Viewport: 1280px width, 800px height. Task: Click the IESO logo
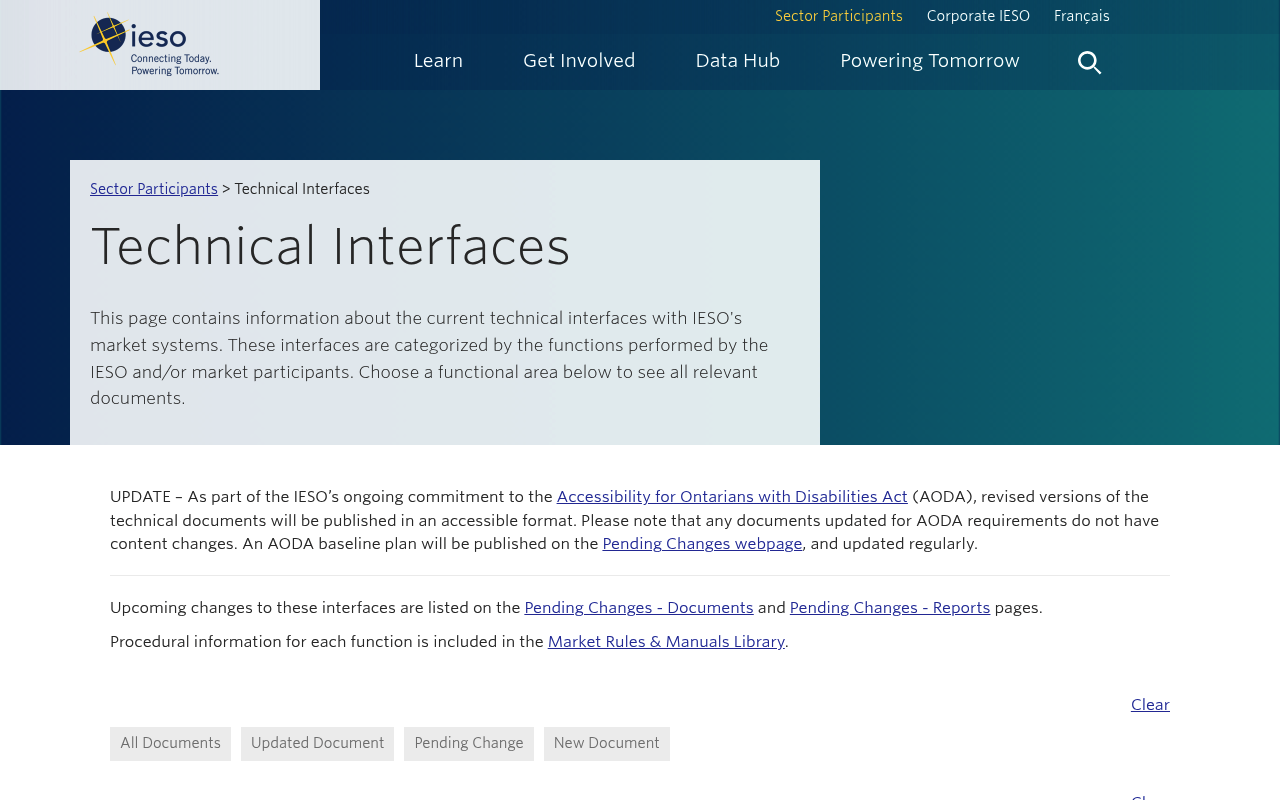(150, 45)
